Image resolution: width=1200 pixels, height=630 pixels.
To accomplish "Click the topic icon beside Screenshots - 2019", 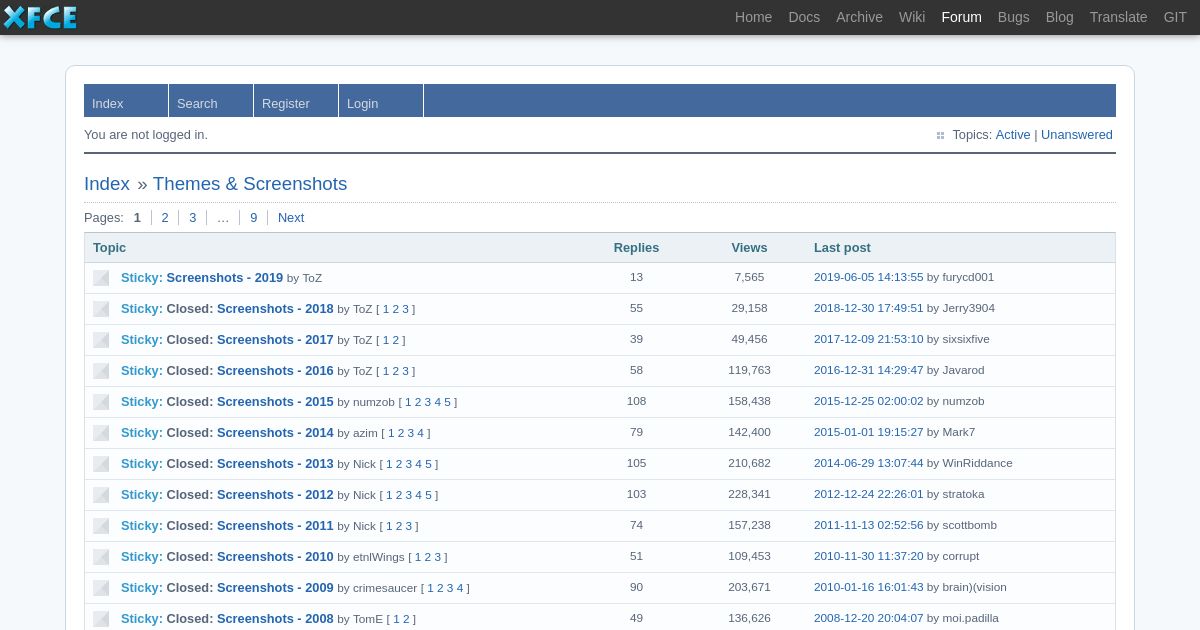I will coord(101,278).
